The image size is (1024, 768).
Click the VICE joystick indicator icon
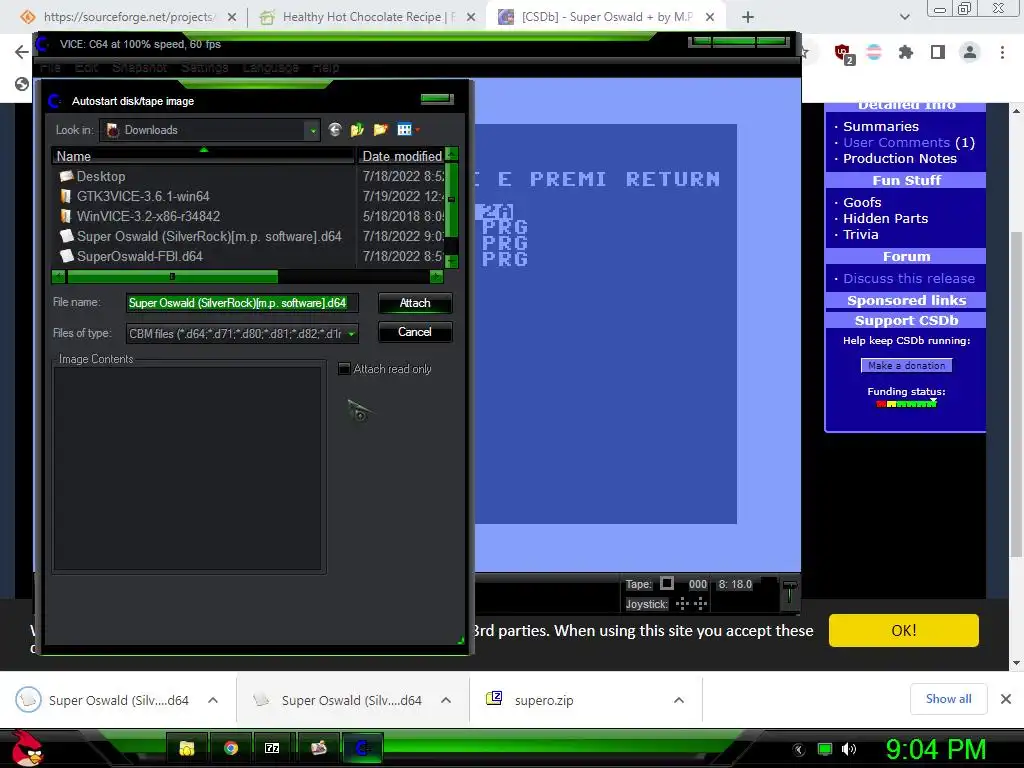[x=691, y=603]
